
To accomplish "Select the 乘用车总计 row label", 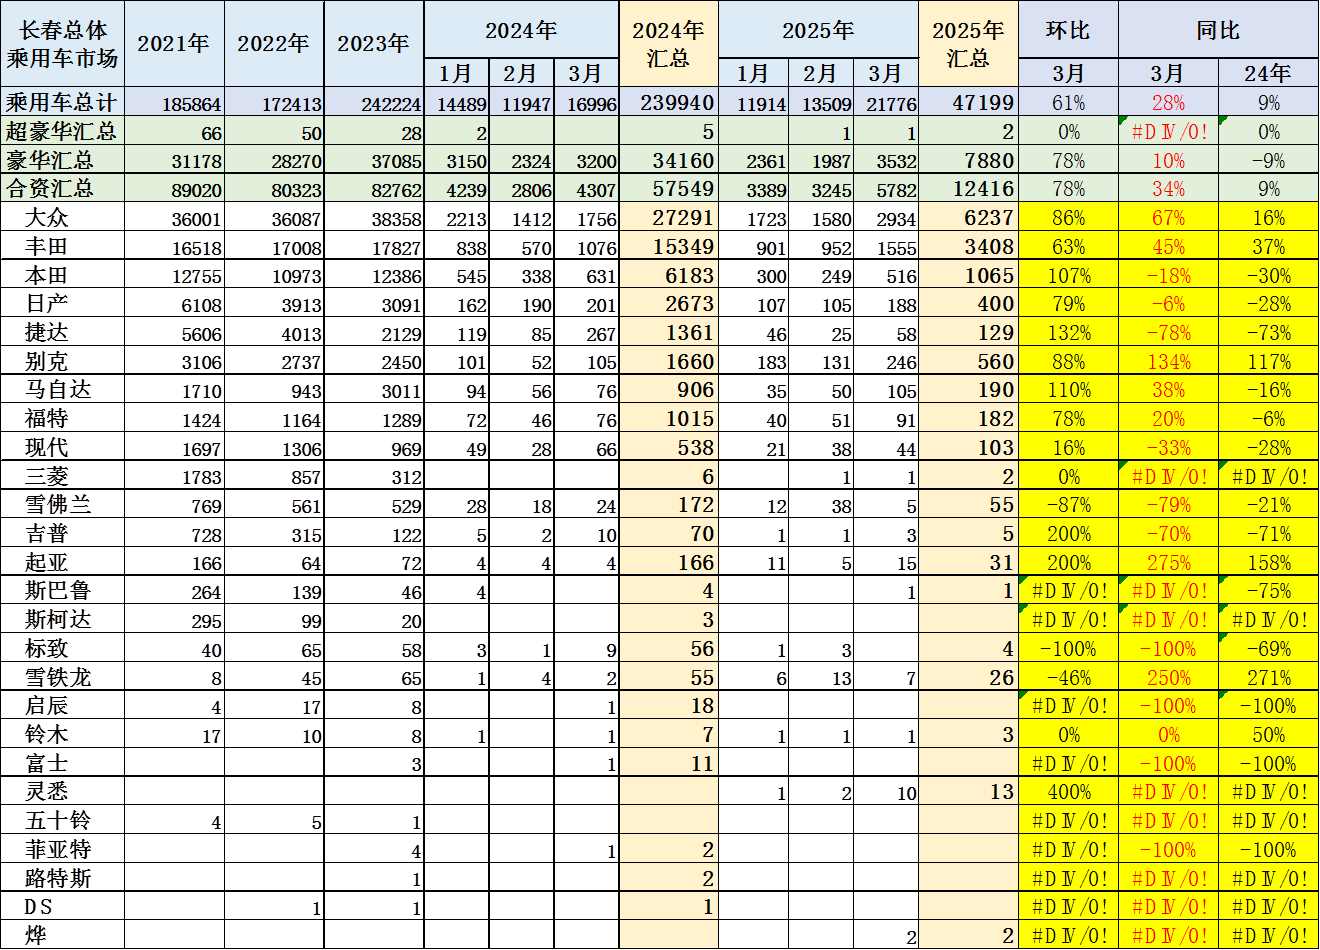I will (62, 102).
